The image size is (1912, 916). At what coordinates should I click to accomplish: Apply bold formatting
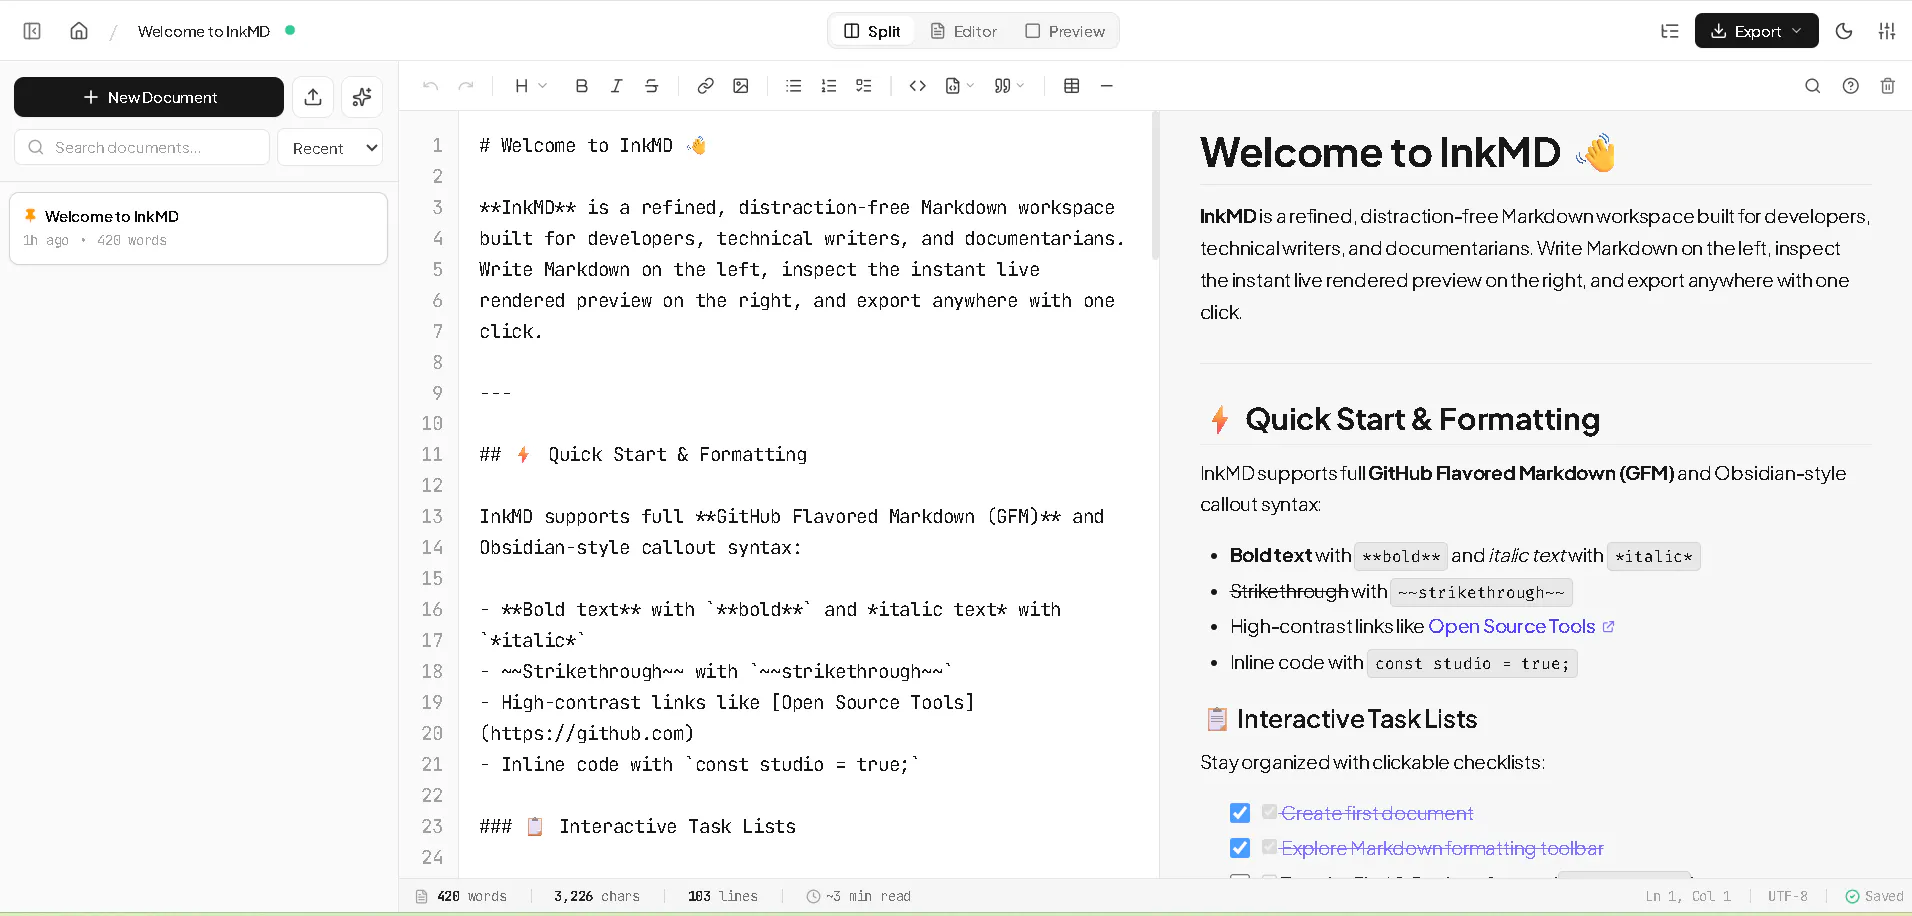tap(582, 86)
